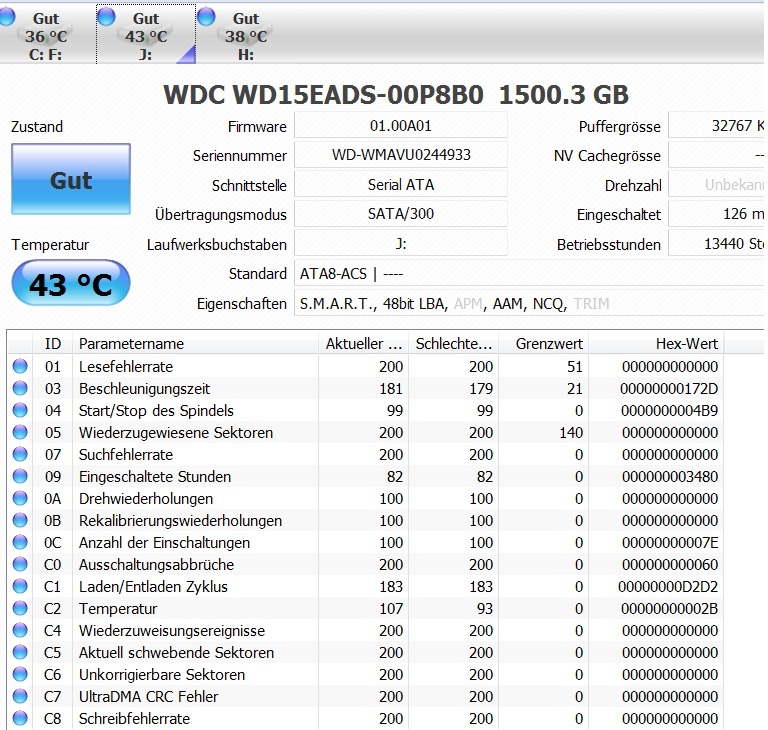
Task: Click hex value 0000000172D
Action: (669, 389)
